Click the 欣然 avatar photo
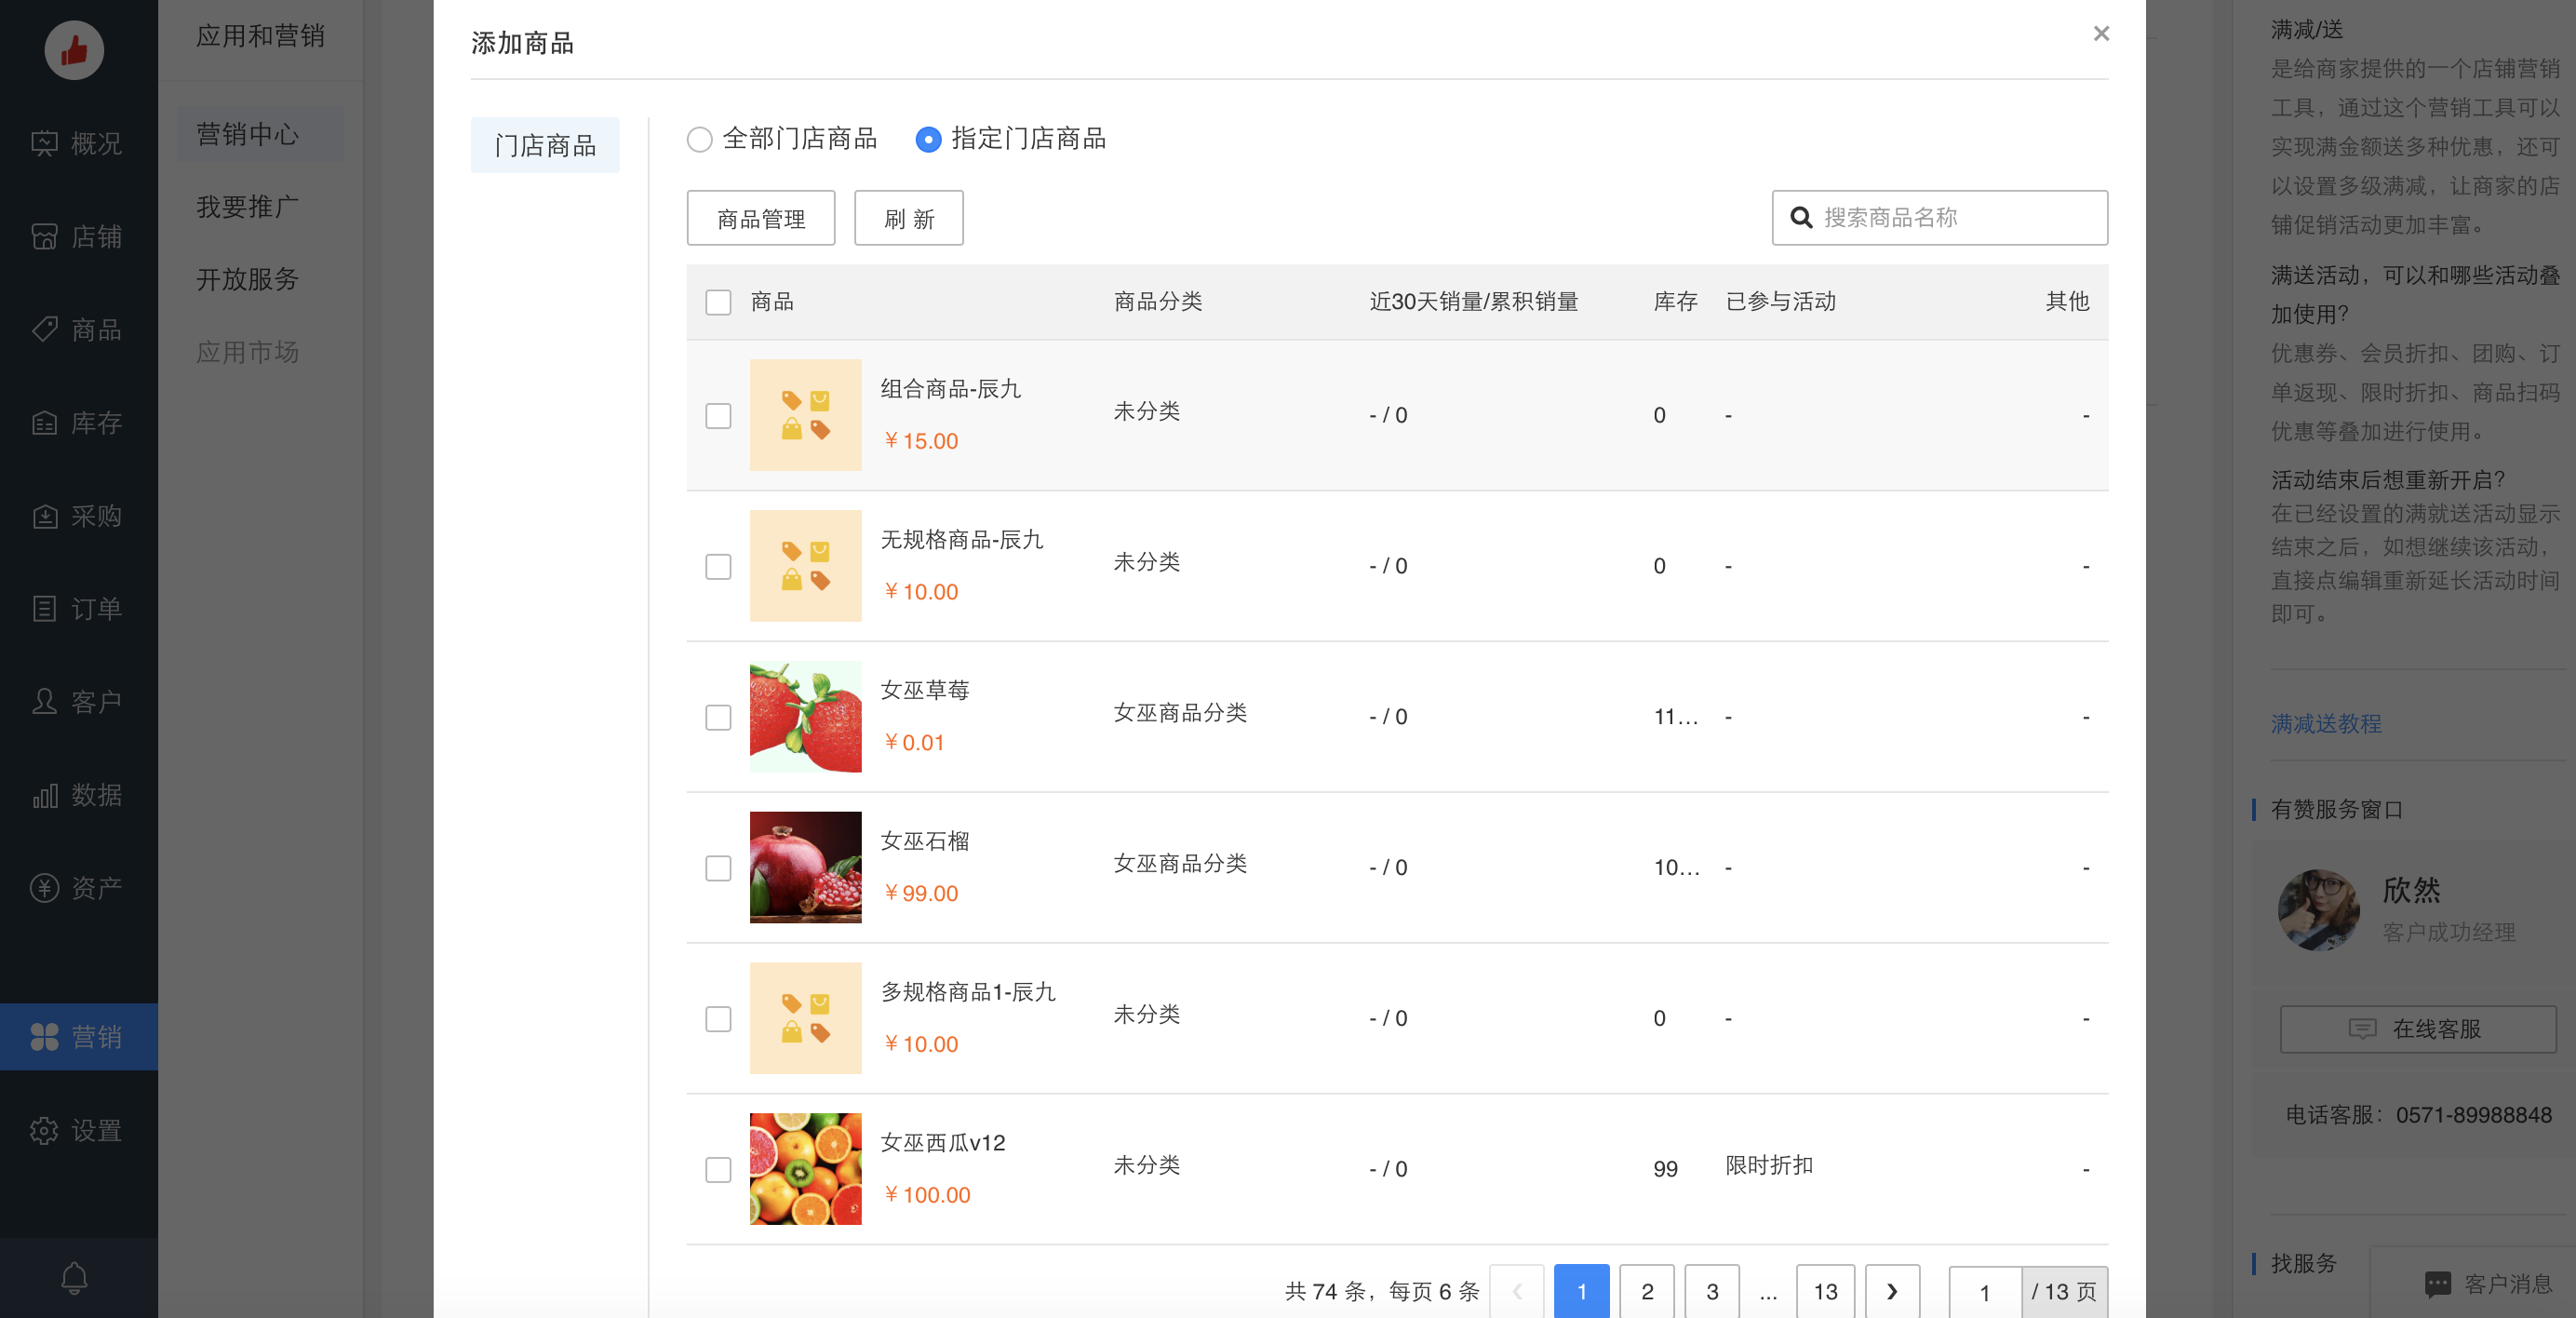2576x1318 pixels. click(2319, 909)
